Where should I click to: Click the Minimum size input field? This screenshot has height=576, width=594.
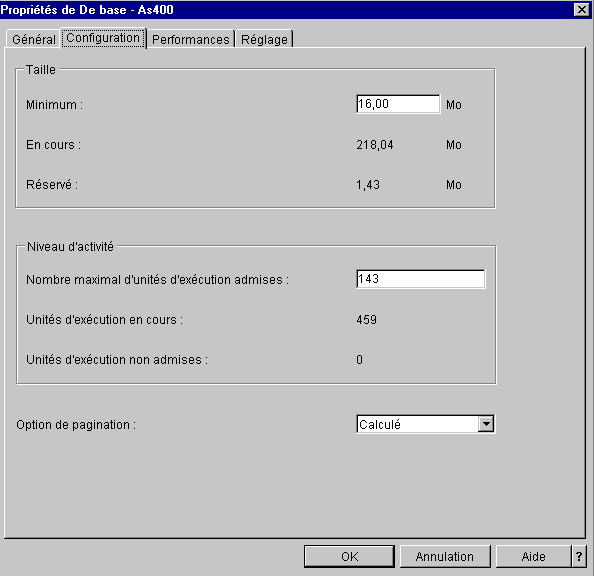398,104
